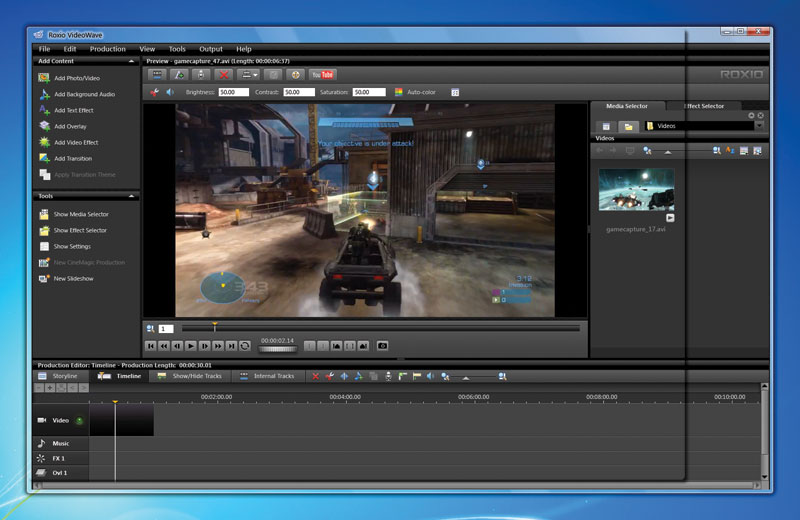Screen dimensions: 800x520
Task: Click Show Settings in Tools
Action: click(72, 246)
